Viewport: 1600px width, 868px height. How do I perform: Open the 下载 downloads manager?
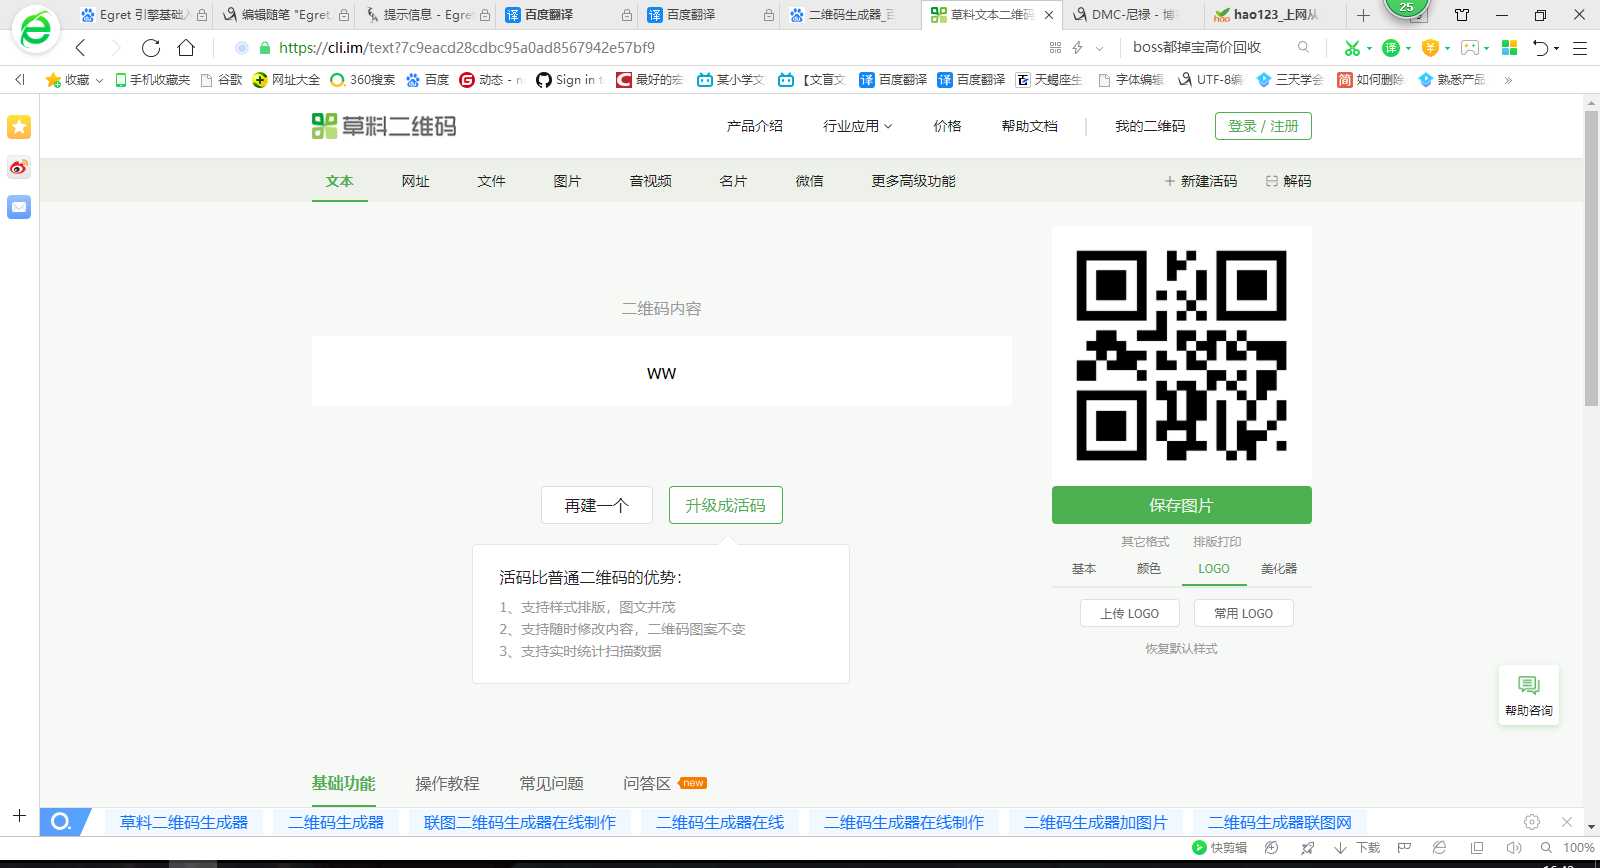point(1357,848)
